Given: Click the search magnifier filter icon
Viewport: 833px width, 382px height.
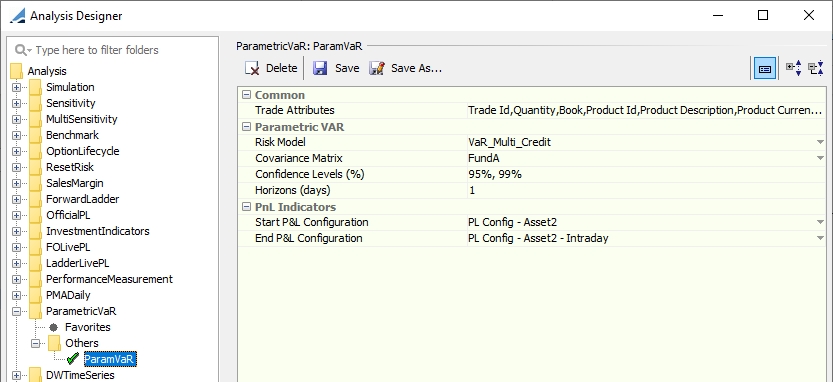Looking at the screenshot, I should (x=23, y=50).
